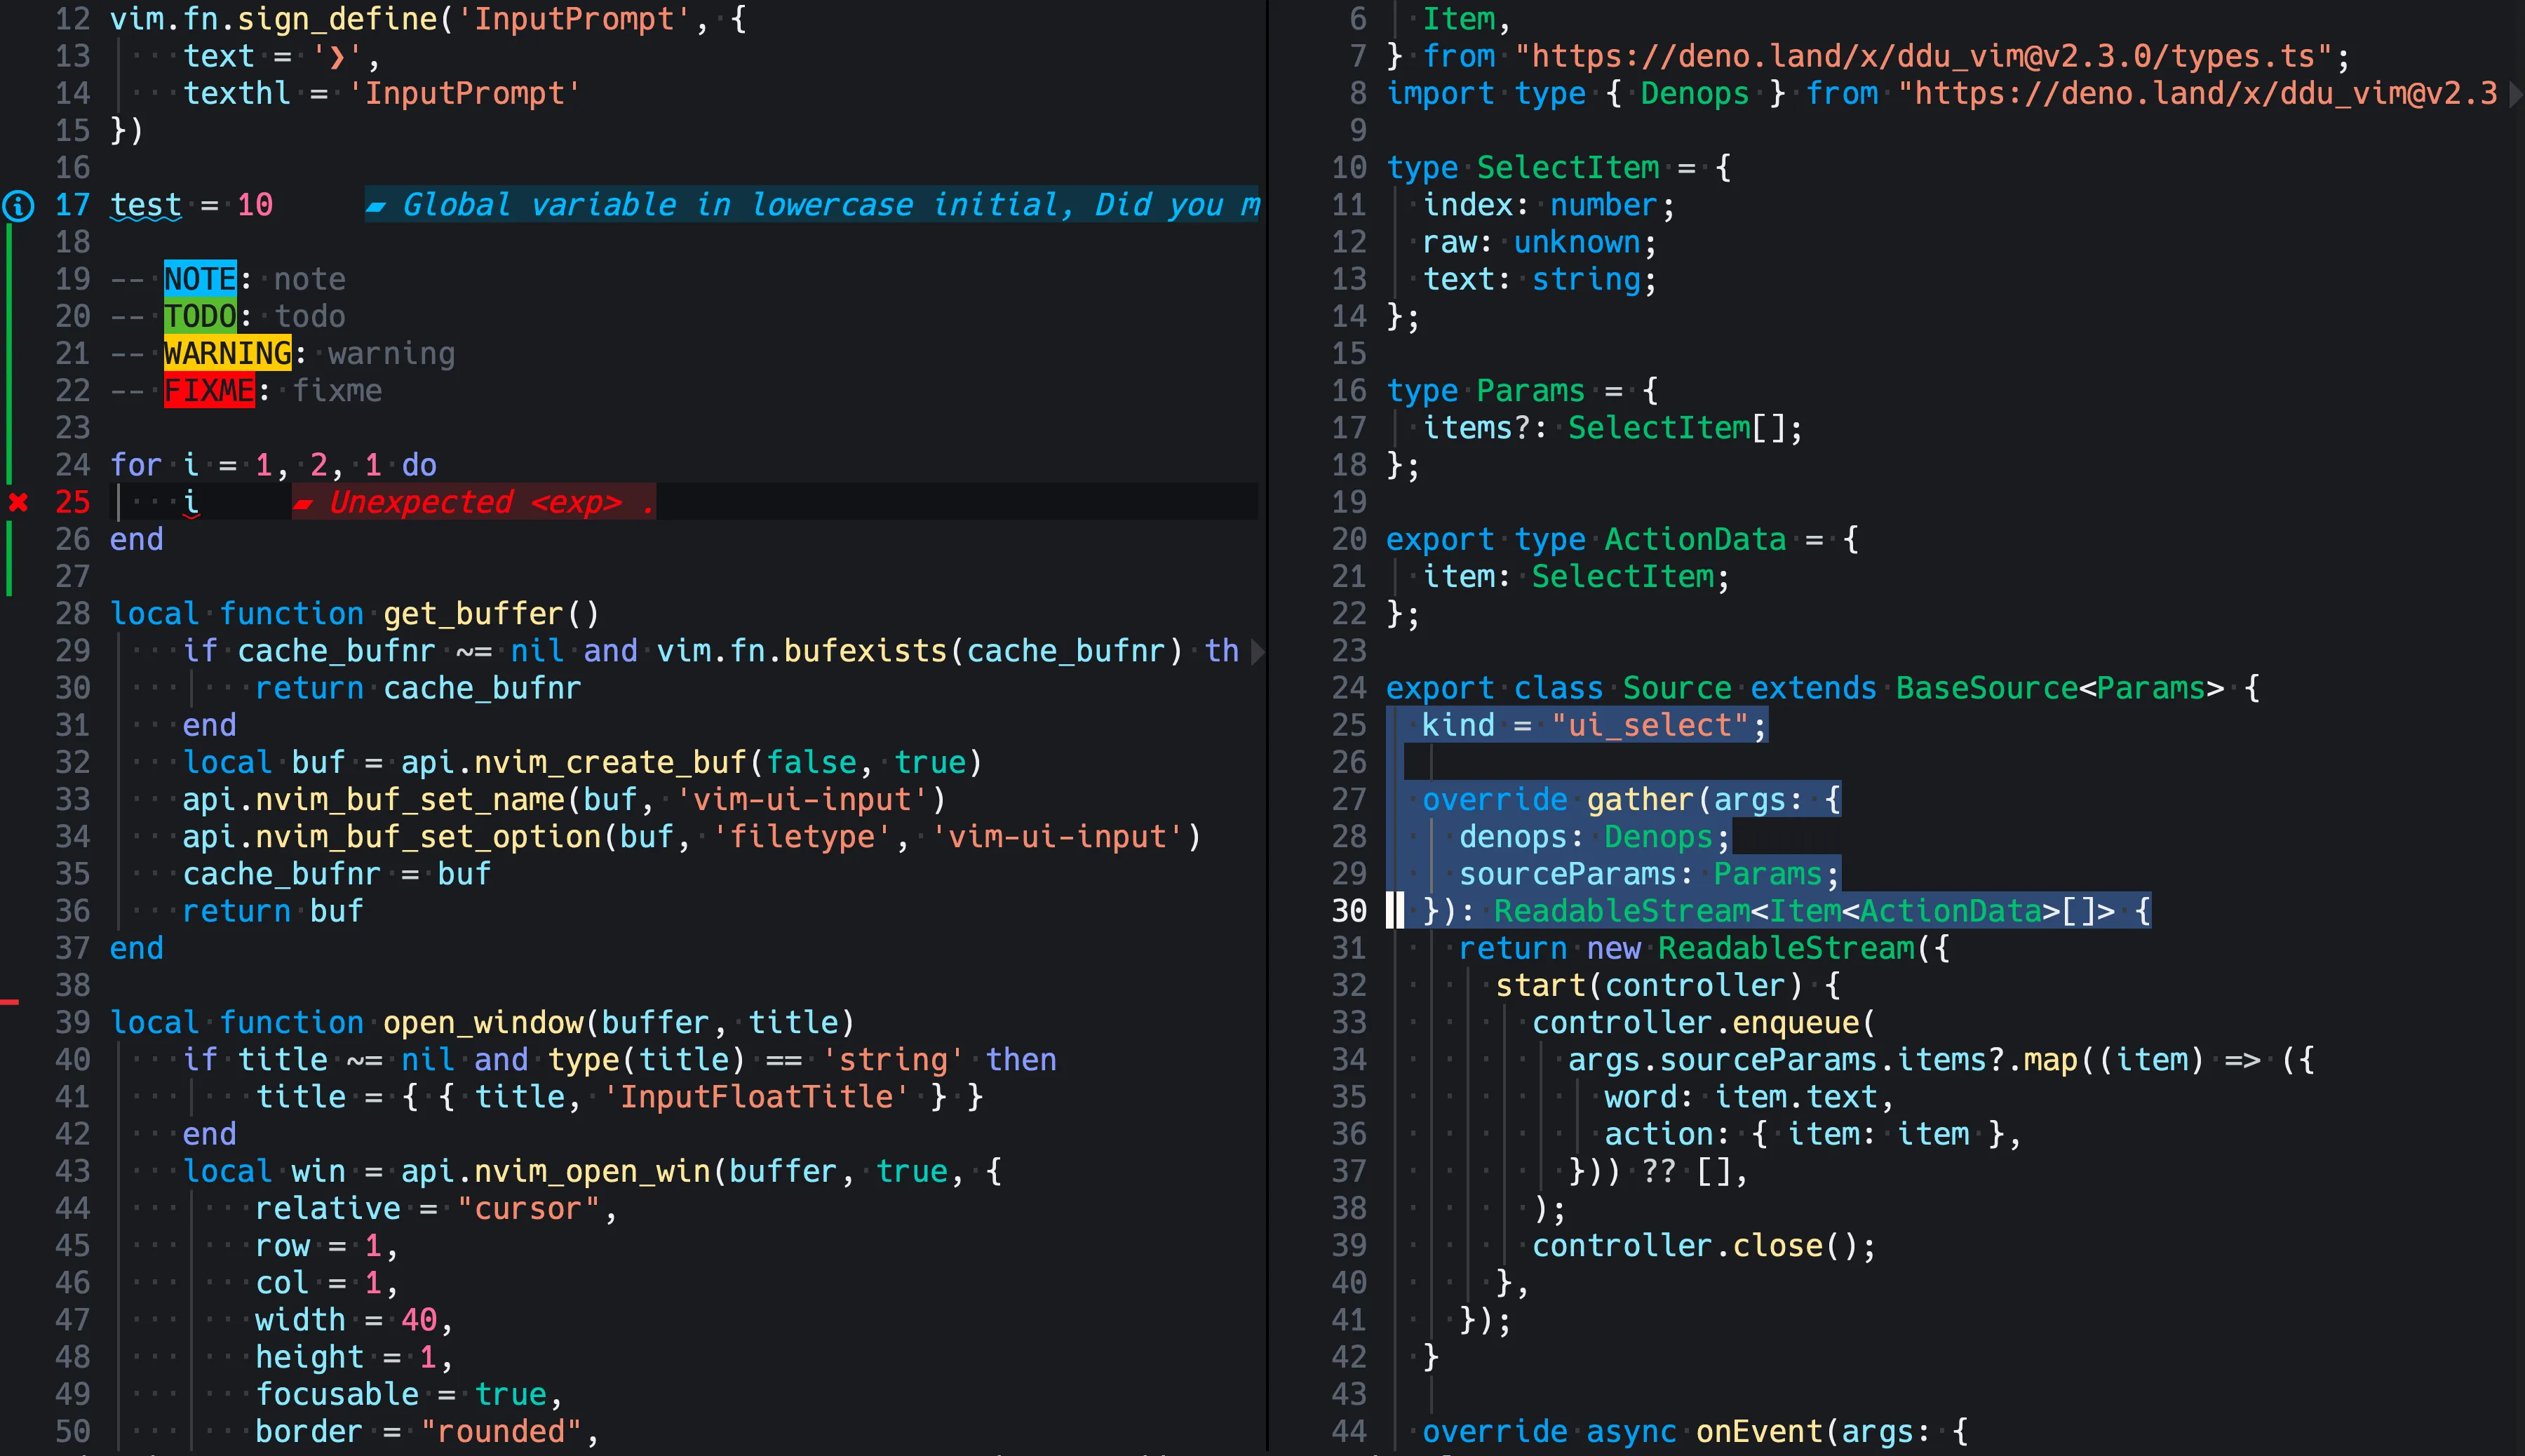Click the truncation arrow at end of line 29
Image resolution: width=2525 pixels, height=1456 pixels.
(x=1258, y=652)
